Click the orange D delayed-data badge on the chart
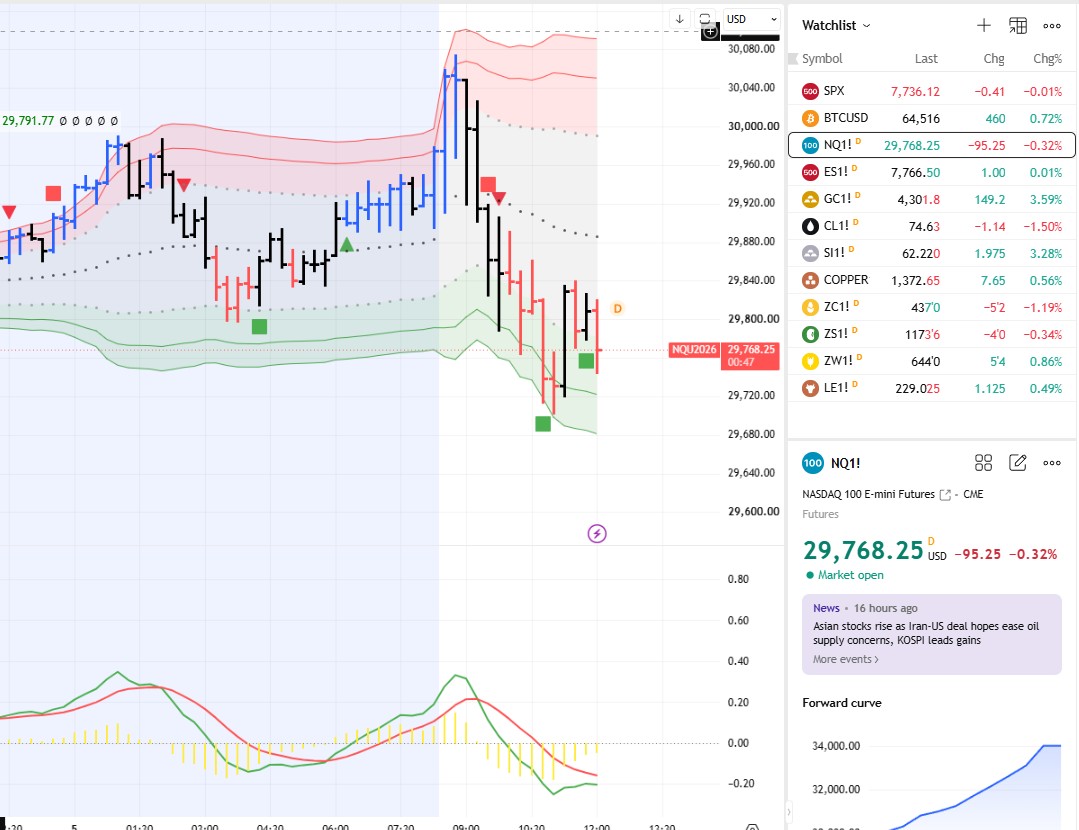This screenshot has height=830, width=1079. click(x=617, y=308)
